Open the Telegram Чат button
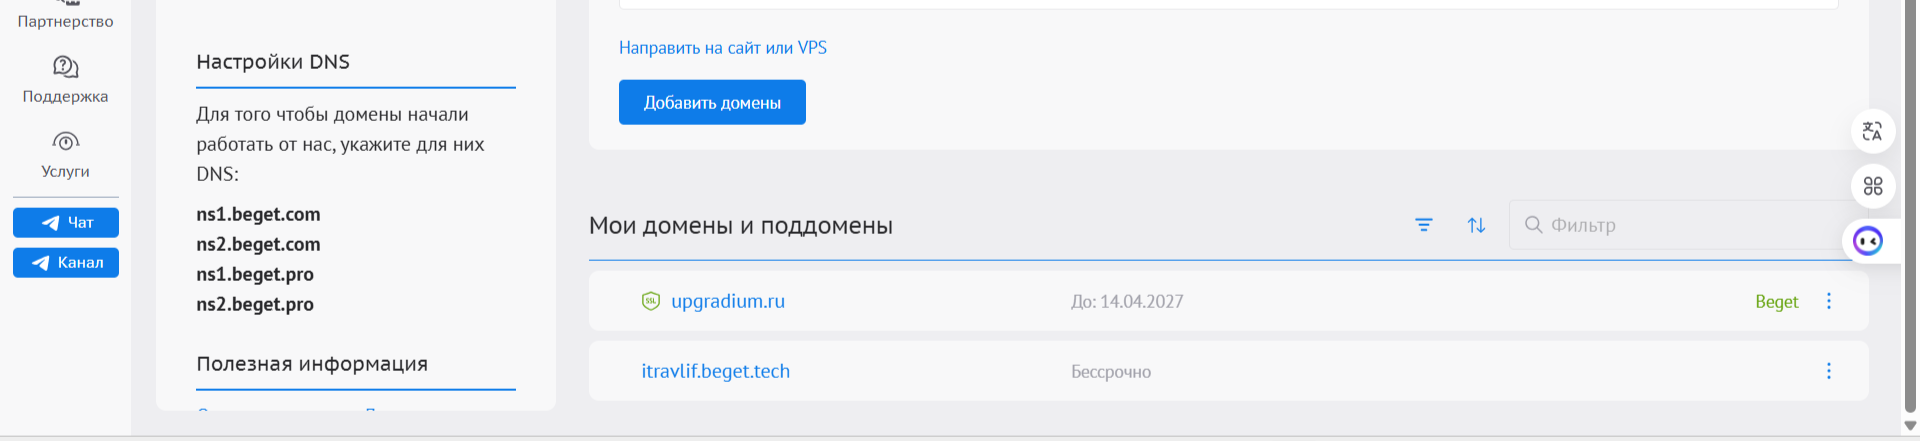The height and width of the screenshot is (441, 1920). coord(66,222)
